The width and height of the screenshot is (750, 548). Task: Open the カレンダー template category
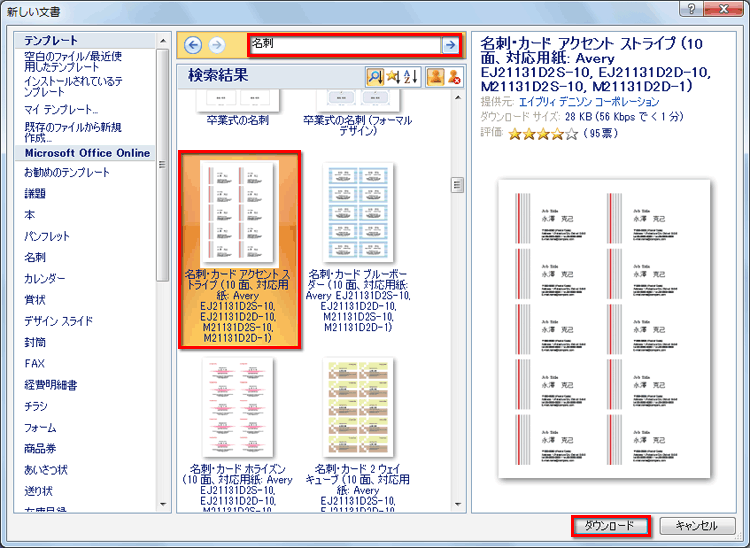(x=44, y=278)
